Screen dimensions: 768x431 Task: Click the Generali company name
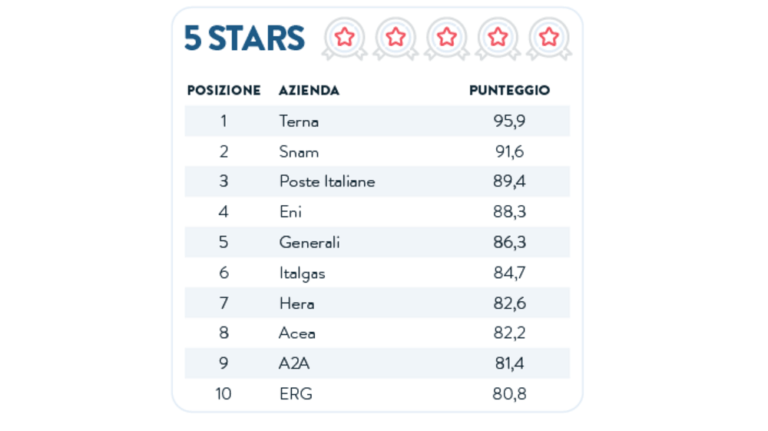click(x=309, y=243)
